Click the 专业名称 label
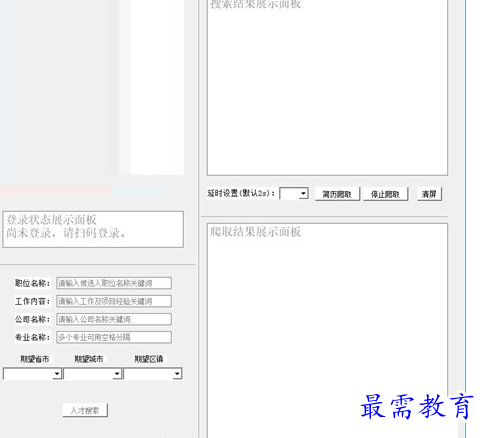482x438 pixels. pos(32,337)
